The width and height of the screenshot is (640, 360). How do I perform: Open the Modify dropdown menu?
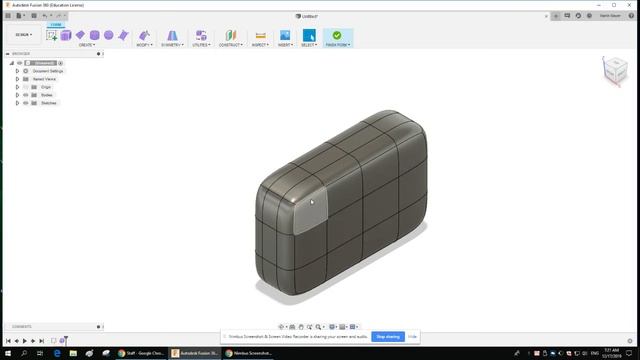[144, 45]
